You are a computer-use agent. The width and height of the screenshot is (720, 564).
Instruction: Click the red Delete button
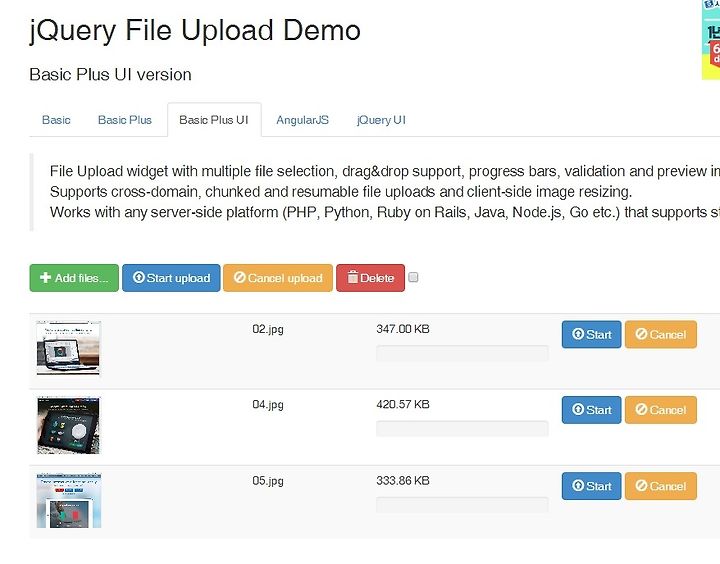370,278
